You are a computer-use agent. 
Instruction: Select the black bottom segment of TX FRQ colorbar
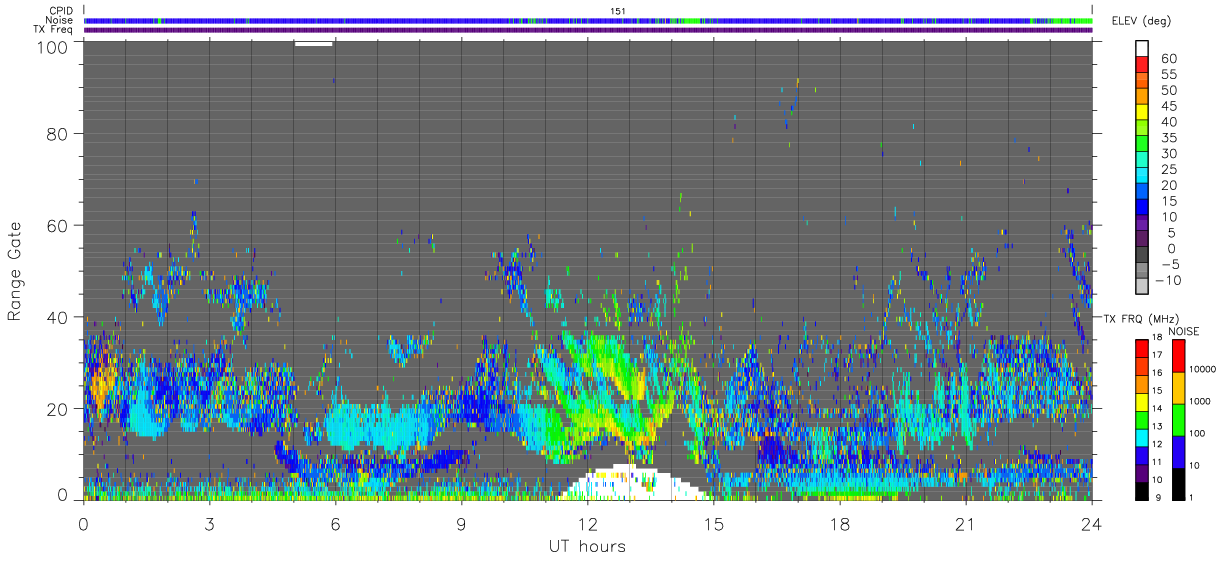pyautogui.click(x=1141, y=489)
